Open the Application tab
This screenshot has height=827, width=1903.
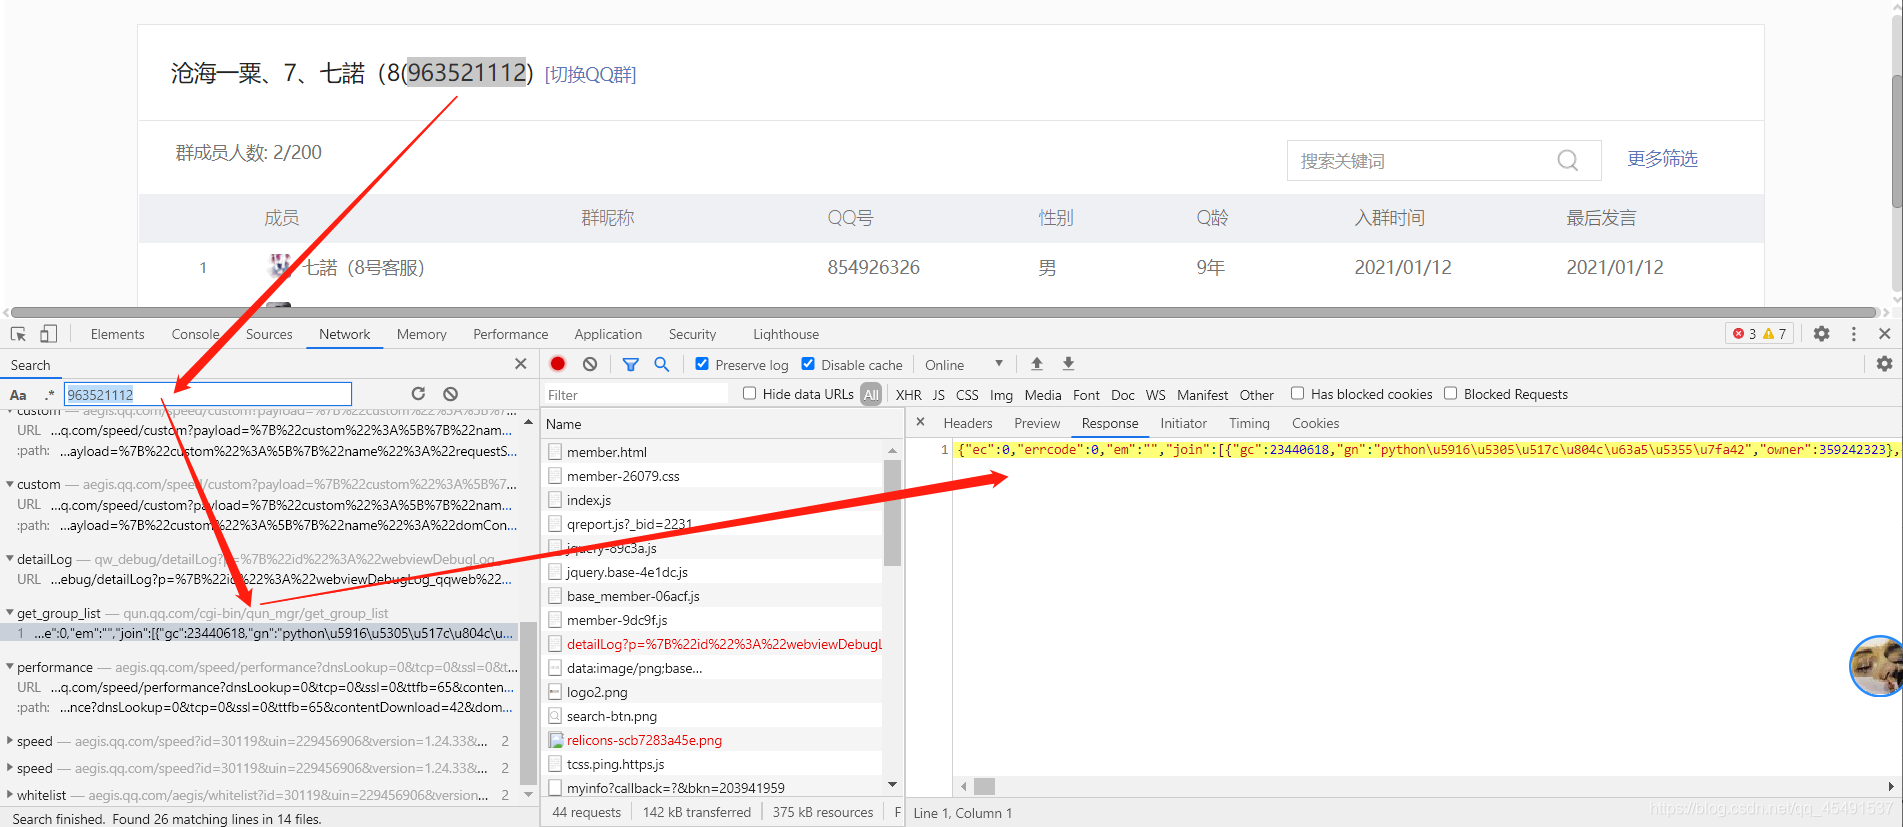point(608,334)
